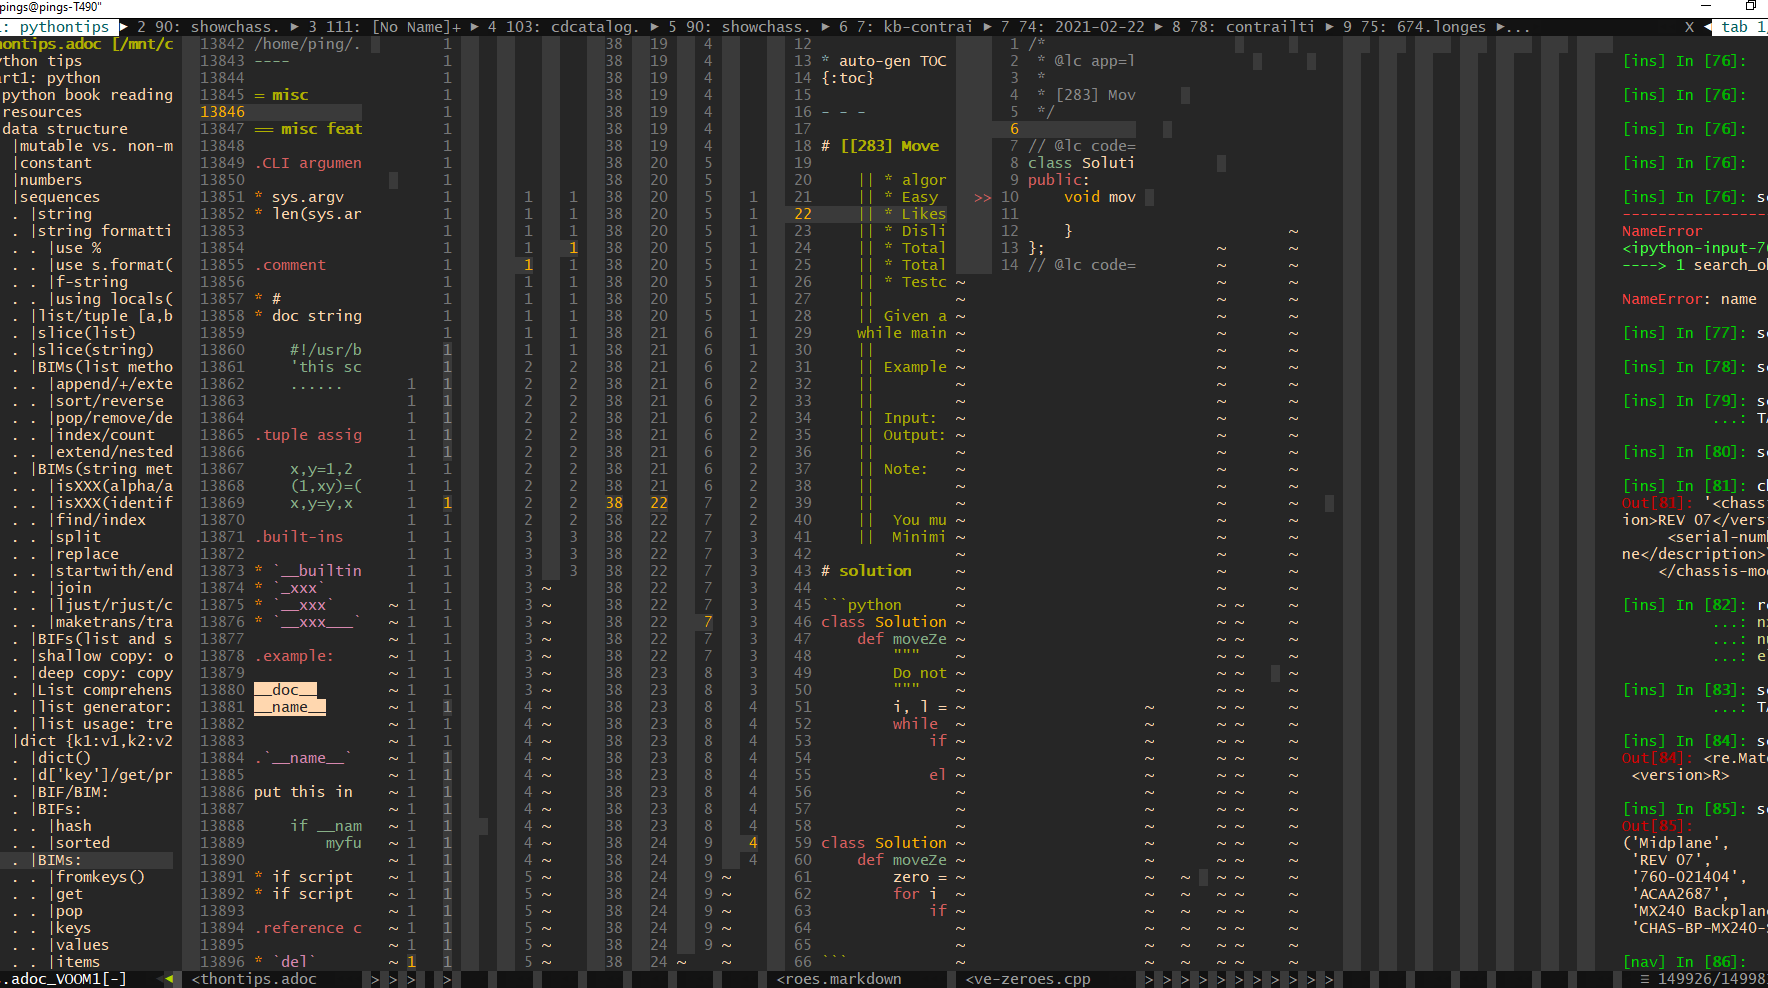1768x988 pixels.
Task: Select 'list generator:' outline entry
Action: (x=105, y=707)
